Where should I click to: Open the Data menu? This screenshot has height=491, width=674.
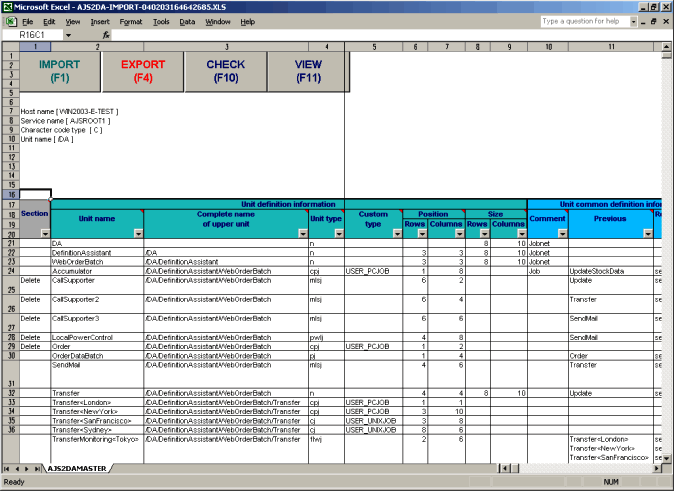[x=187, y=21]
